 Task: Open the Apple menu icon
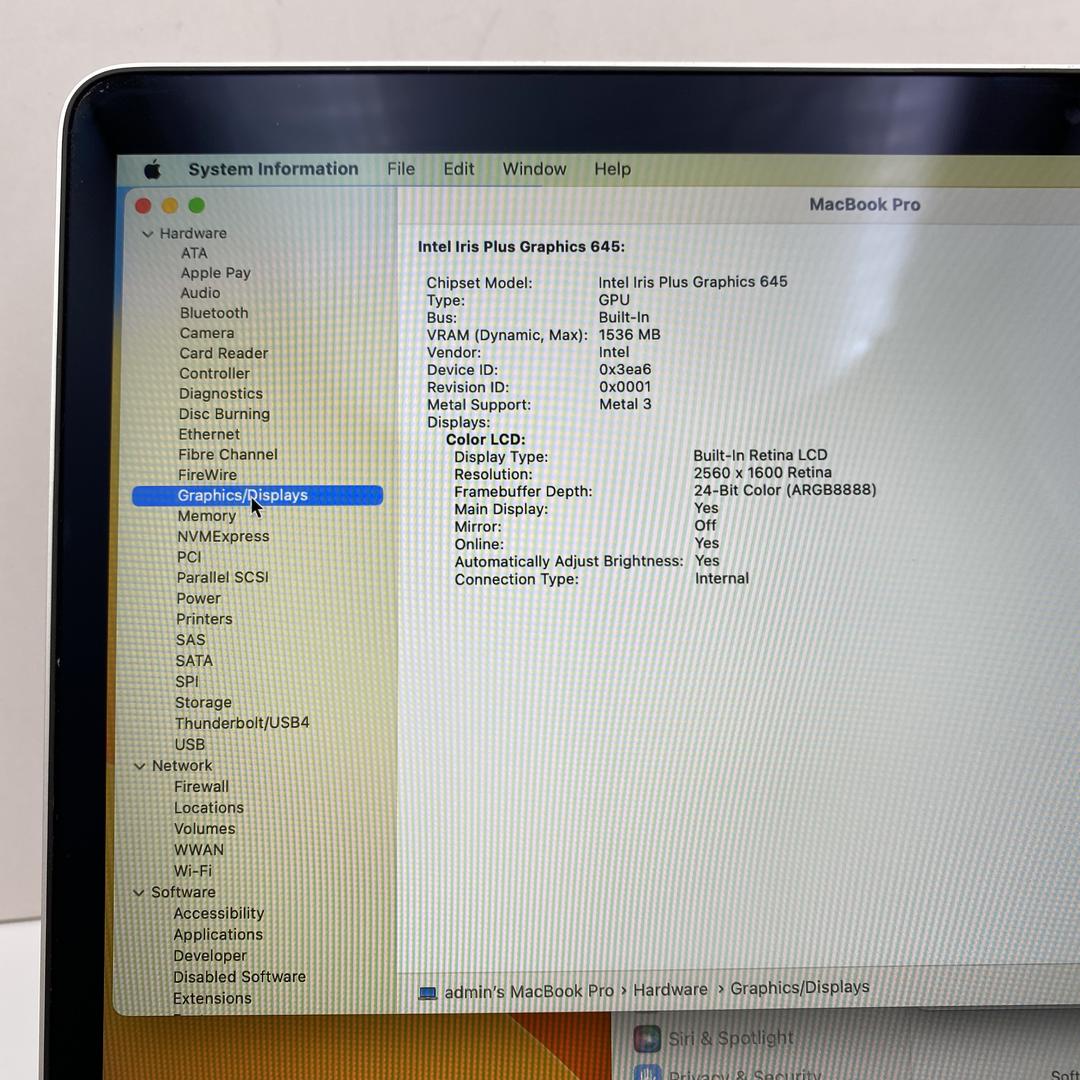152,169
